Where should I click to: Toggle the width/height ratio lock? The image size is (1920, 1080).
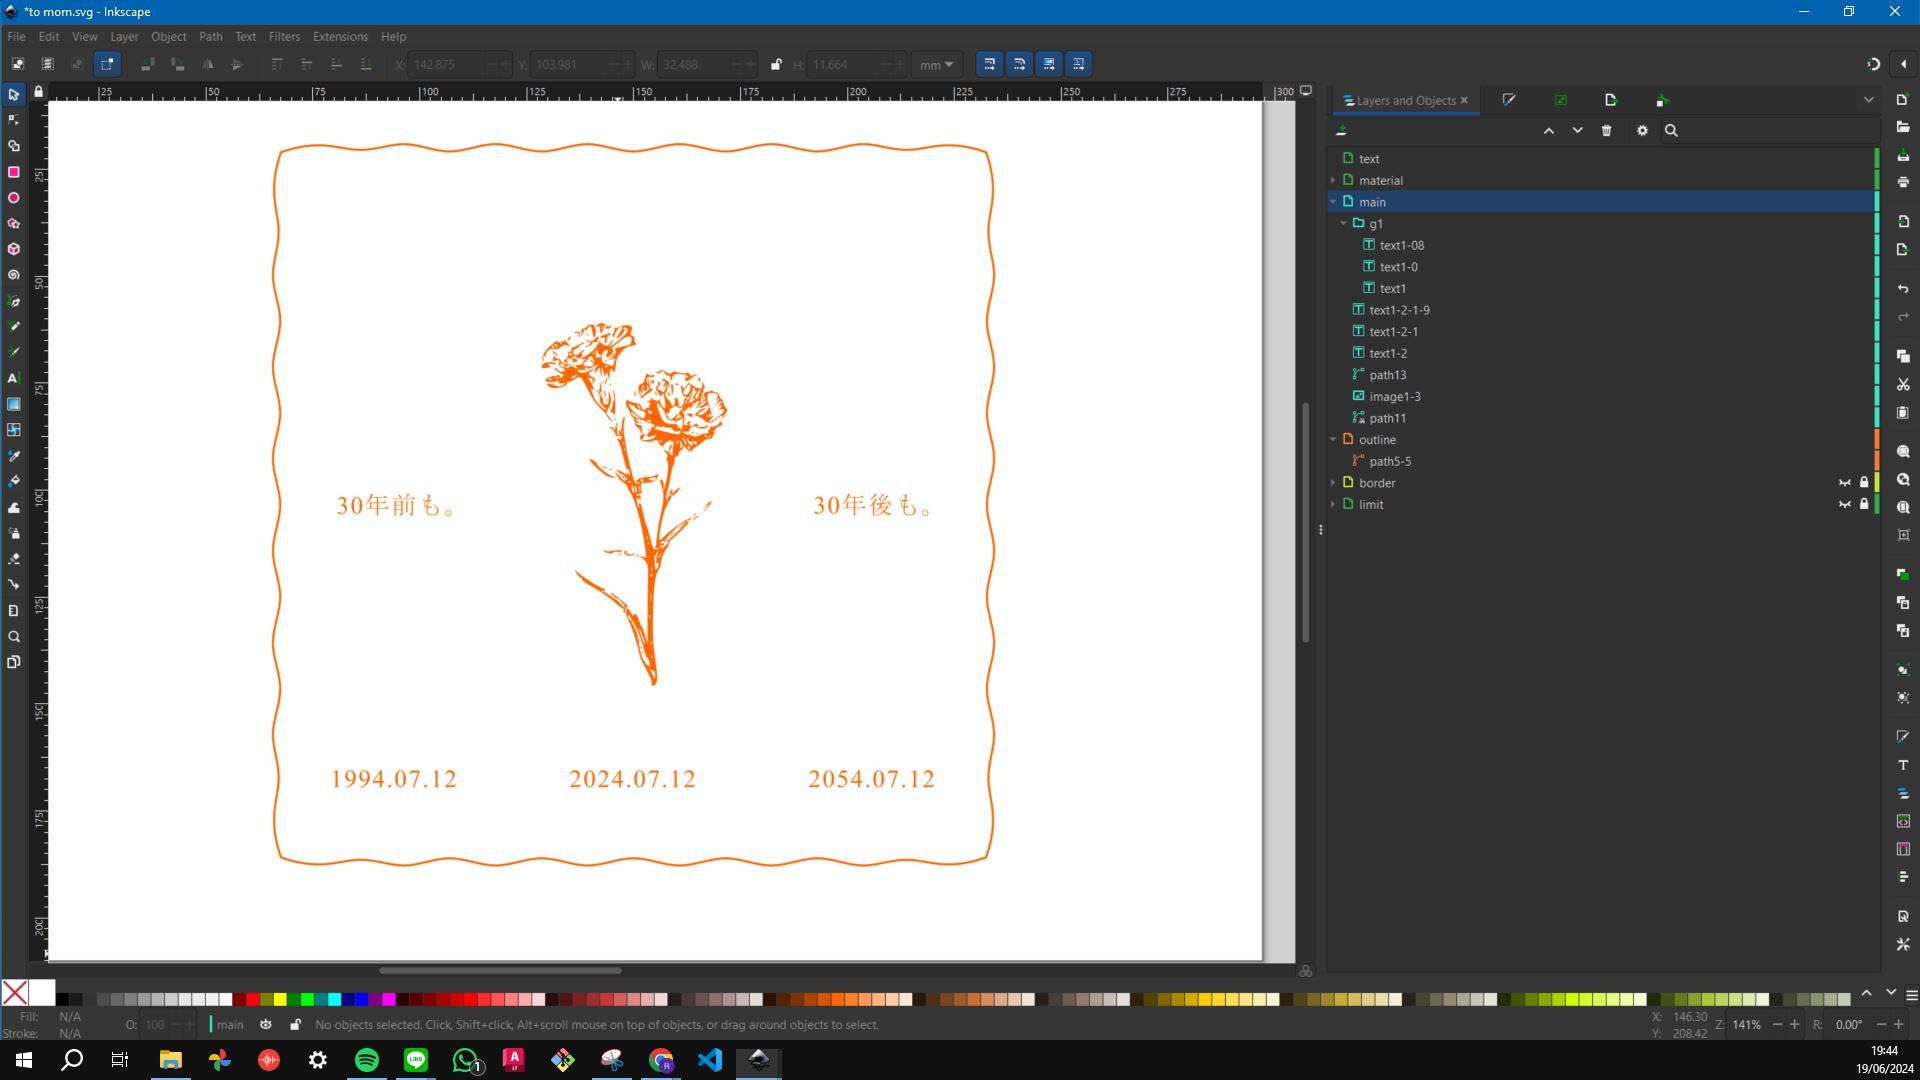point(776,64)
